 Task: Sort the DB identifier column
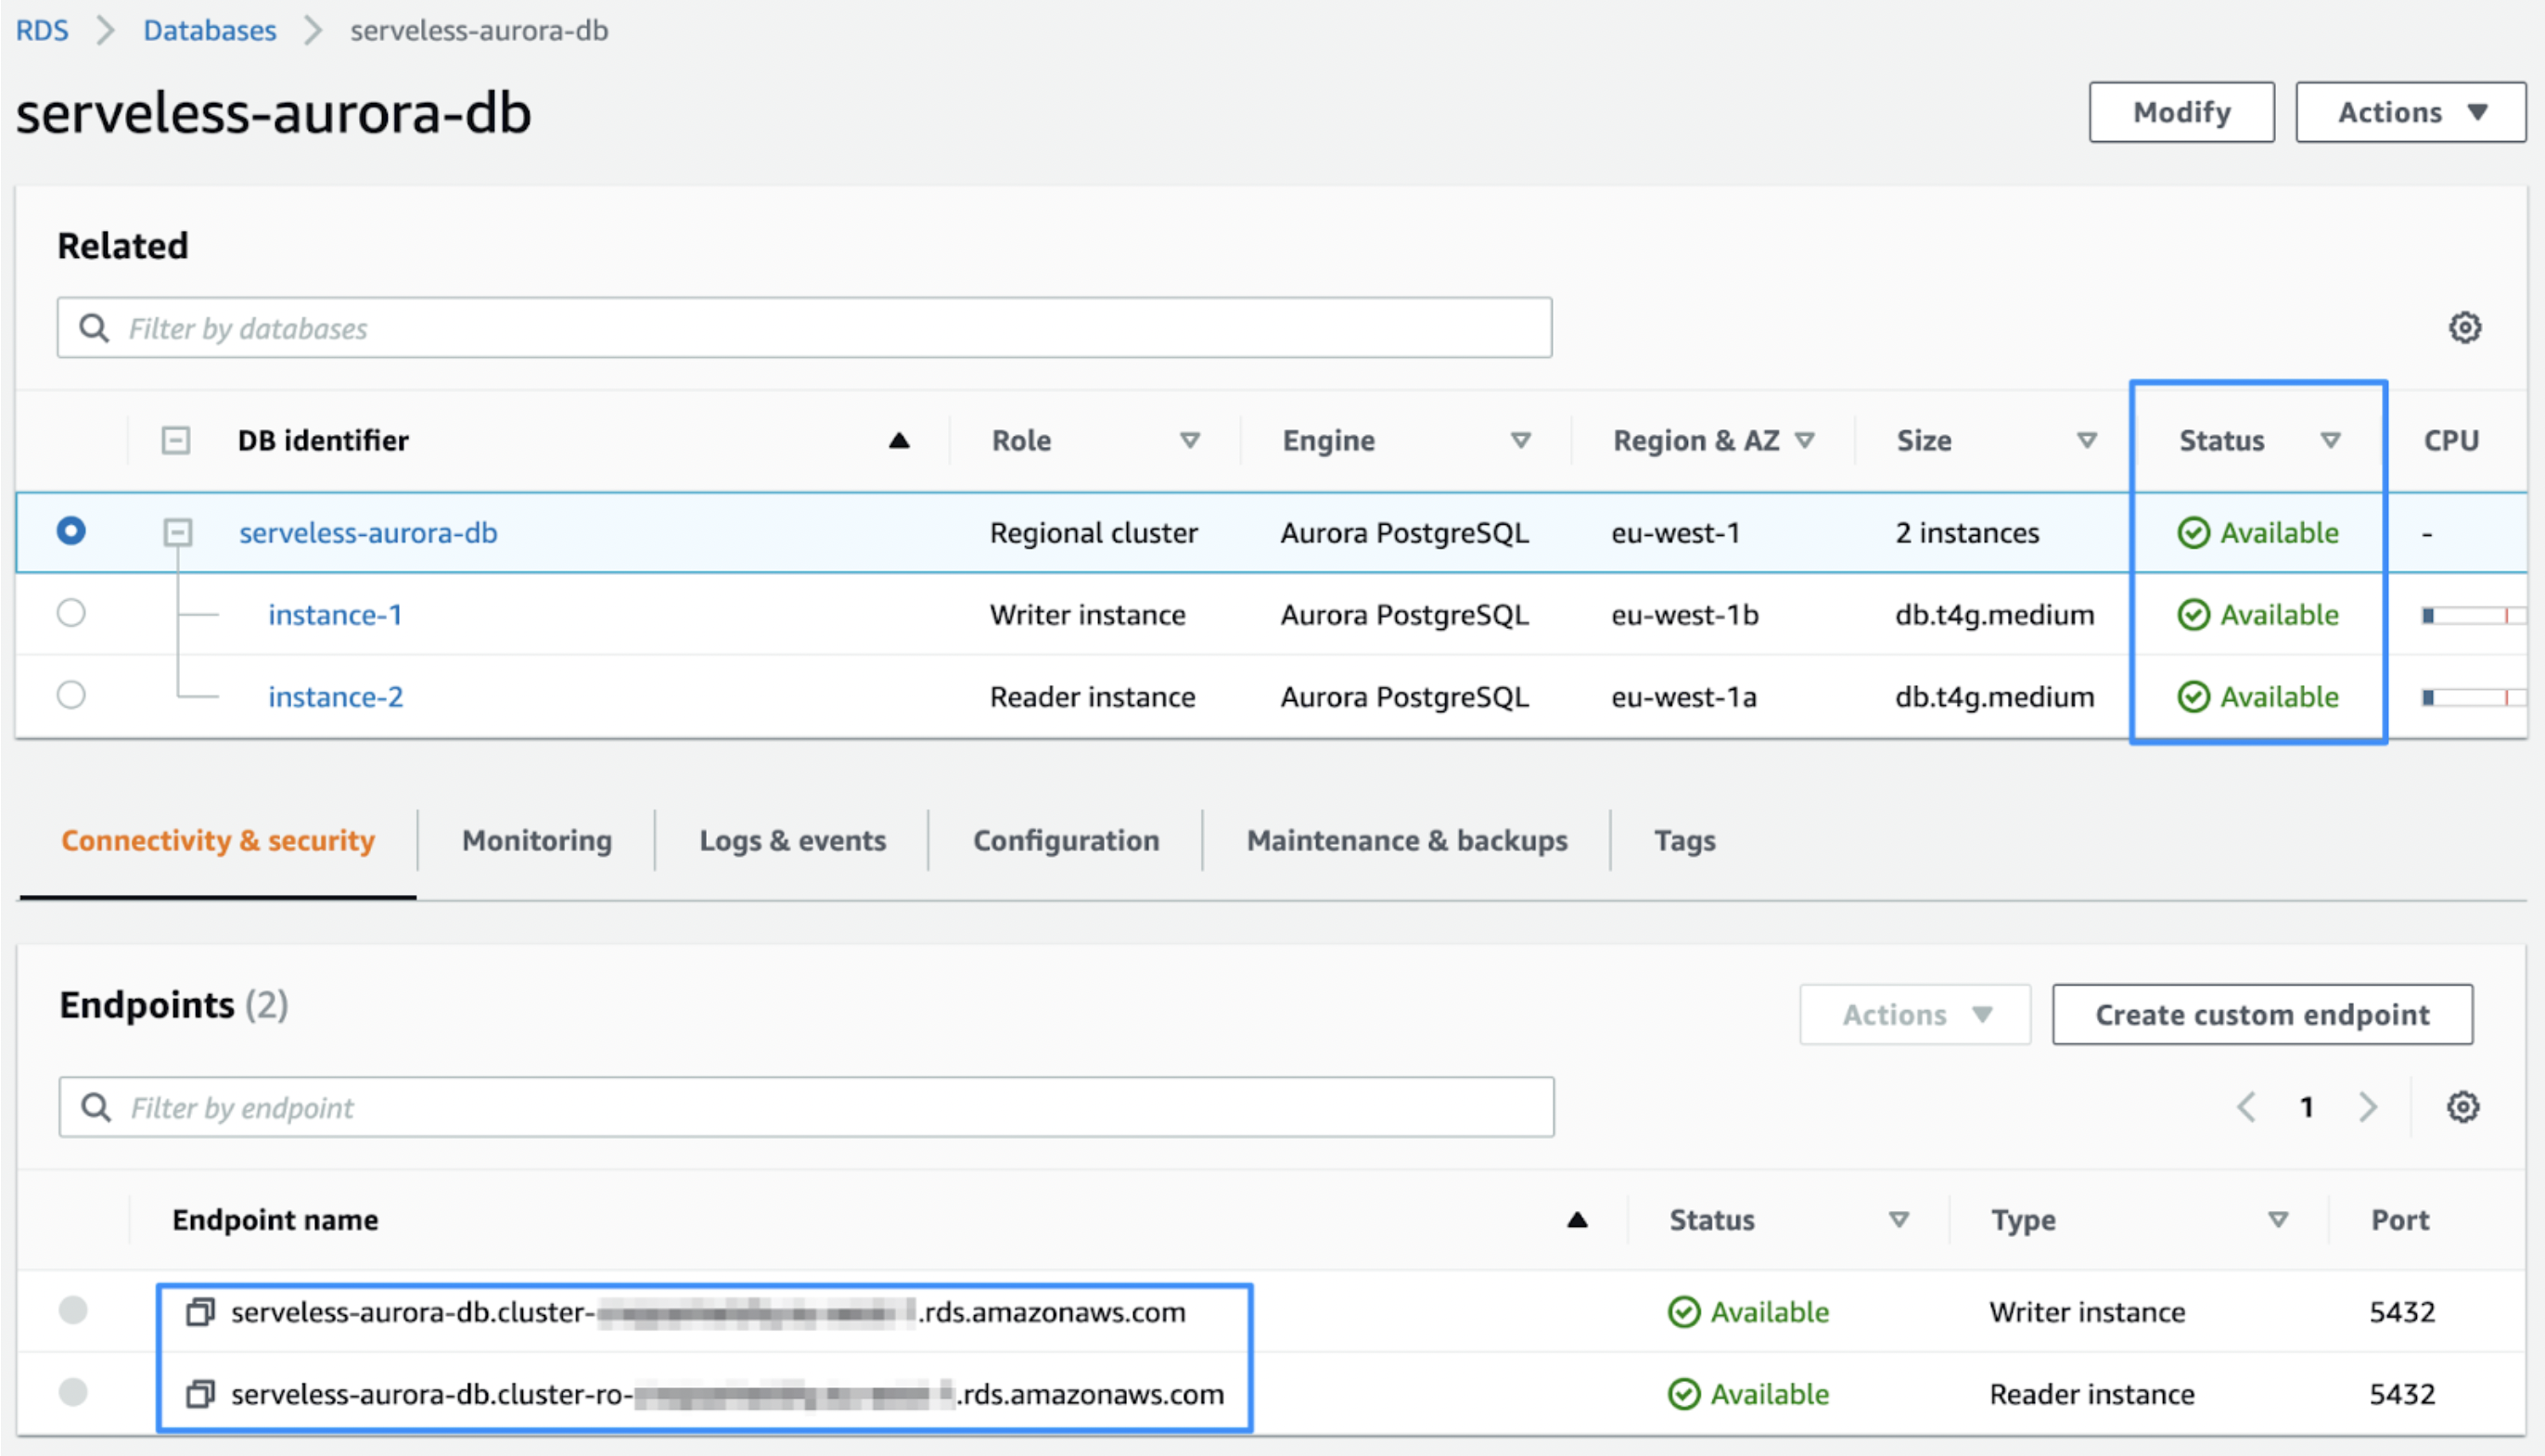[899, 439]
